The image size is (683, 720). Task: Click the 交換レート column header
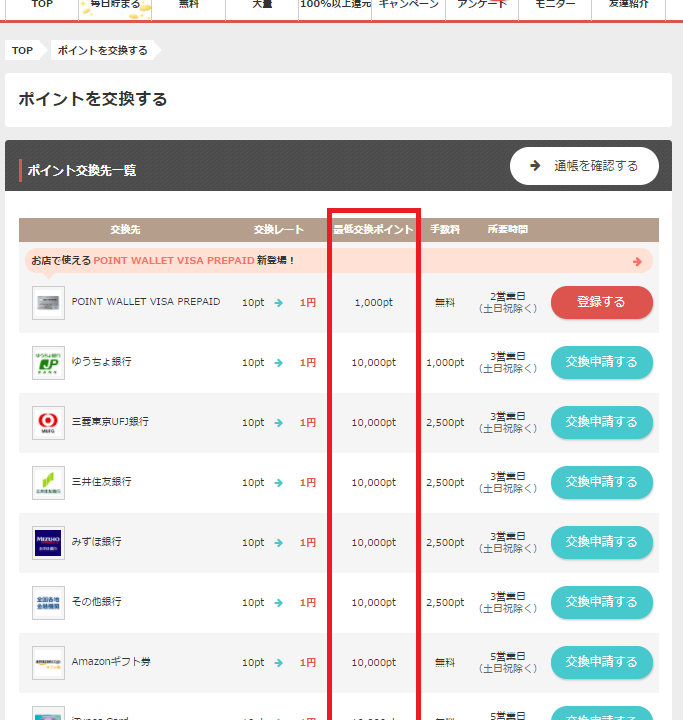(x=278, y=230)
